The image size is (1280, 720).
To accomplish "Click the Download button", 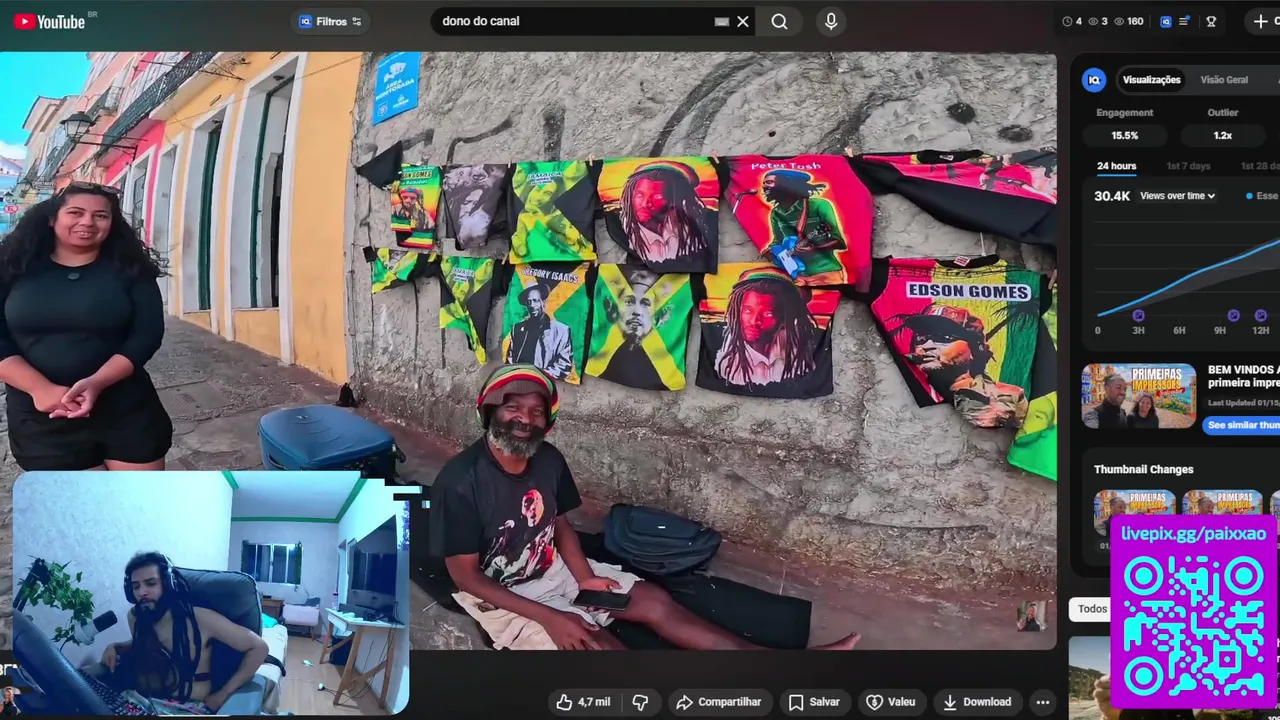I will click(x=977, y=702).
